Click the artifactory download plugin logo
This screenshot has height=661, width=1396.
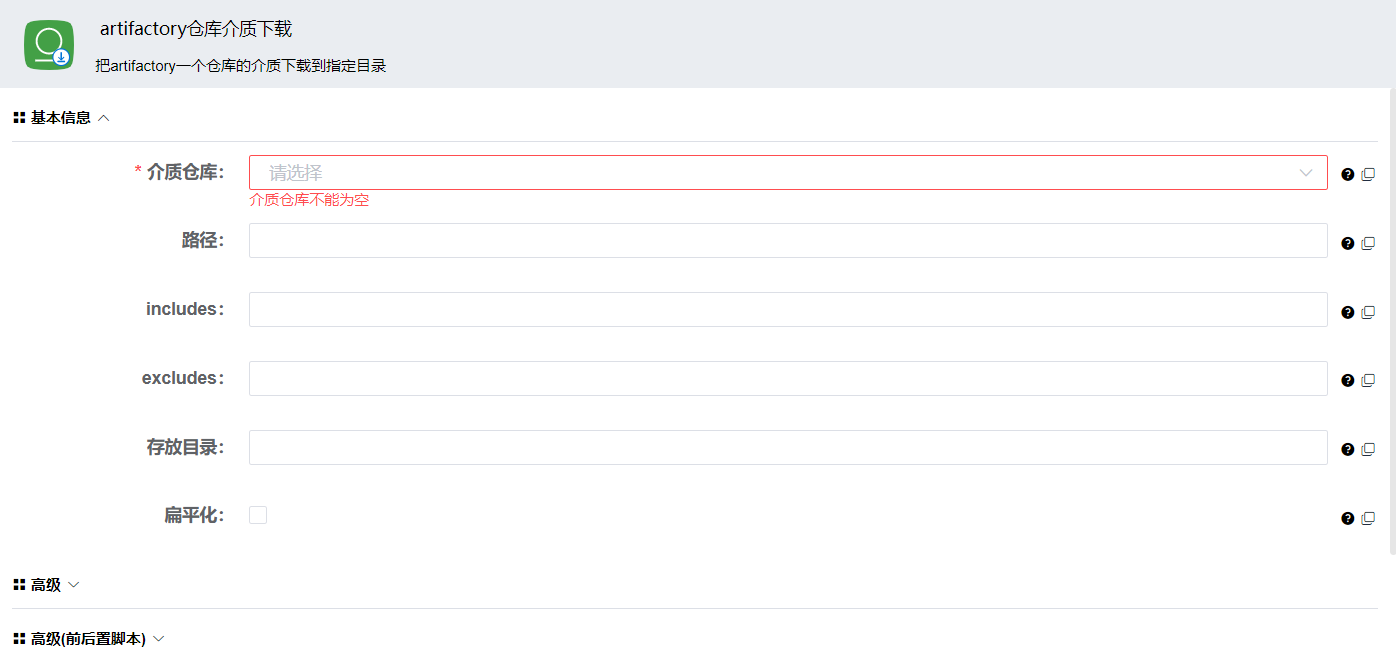(49, 45)
